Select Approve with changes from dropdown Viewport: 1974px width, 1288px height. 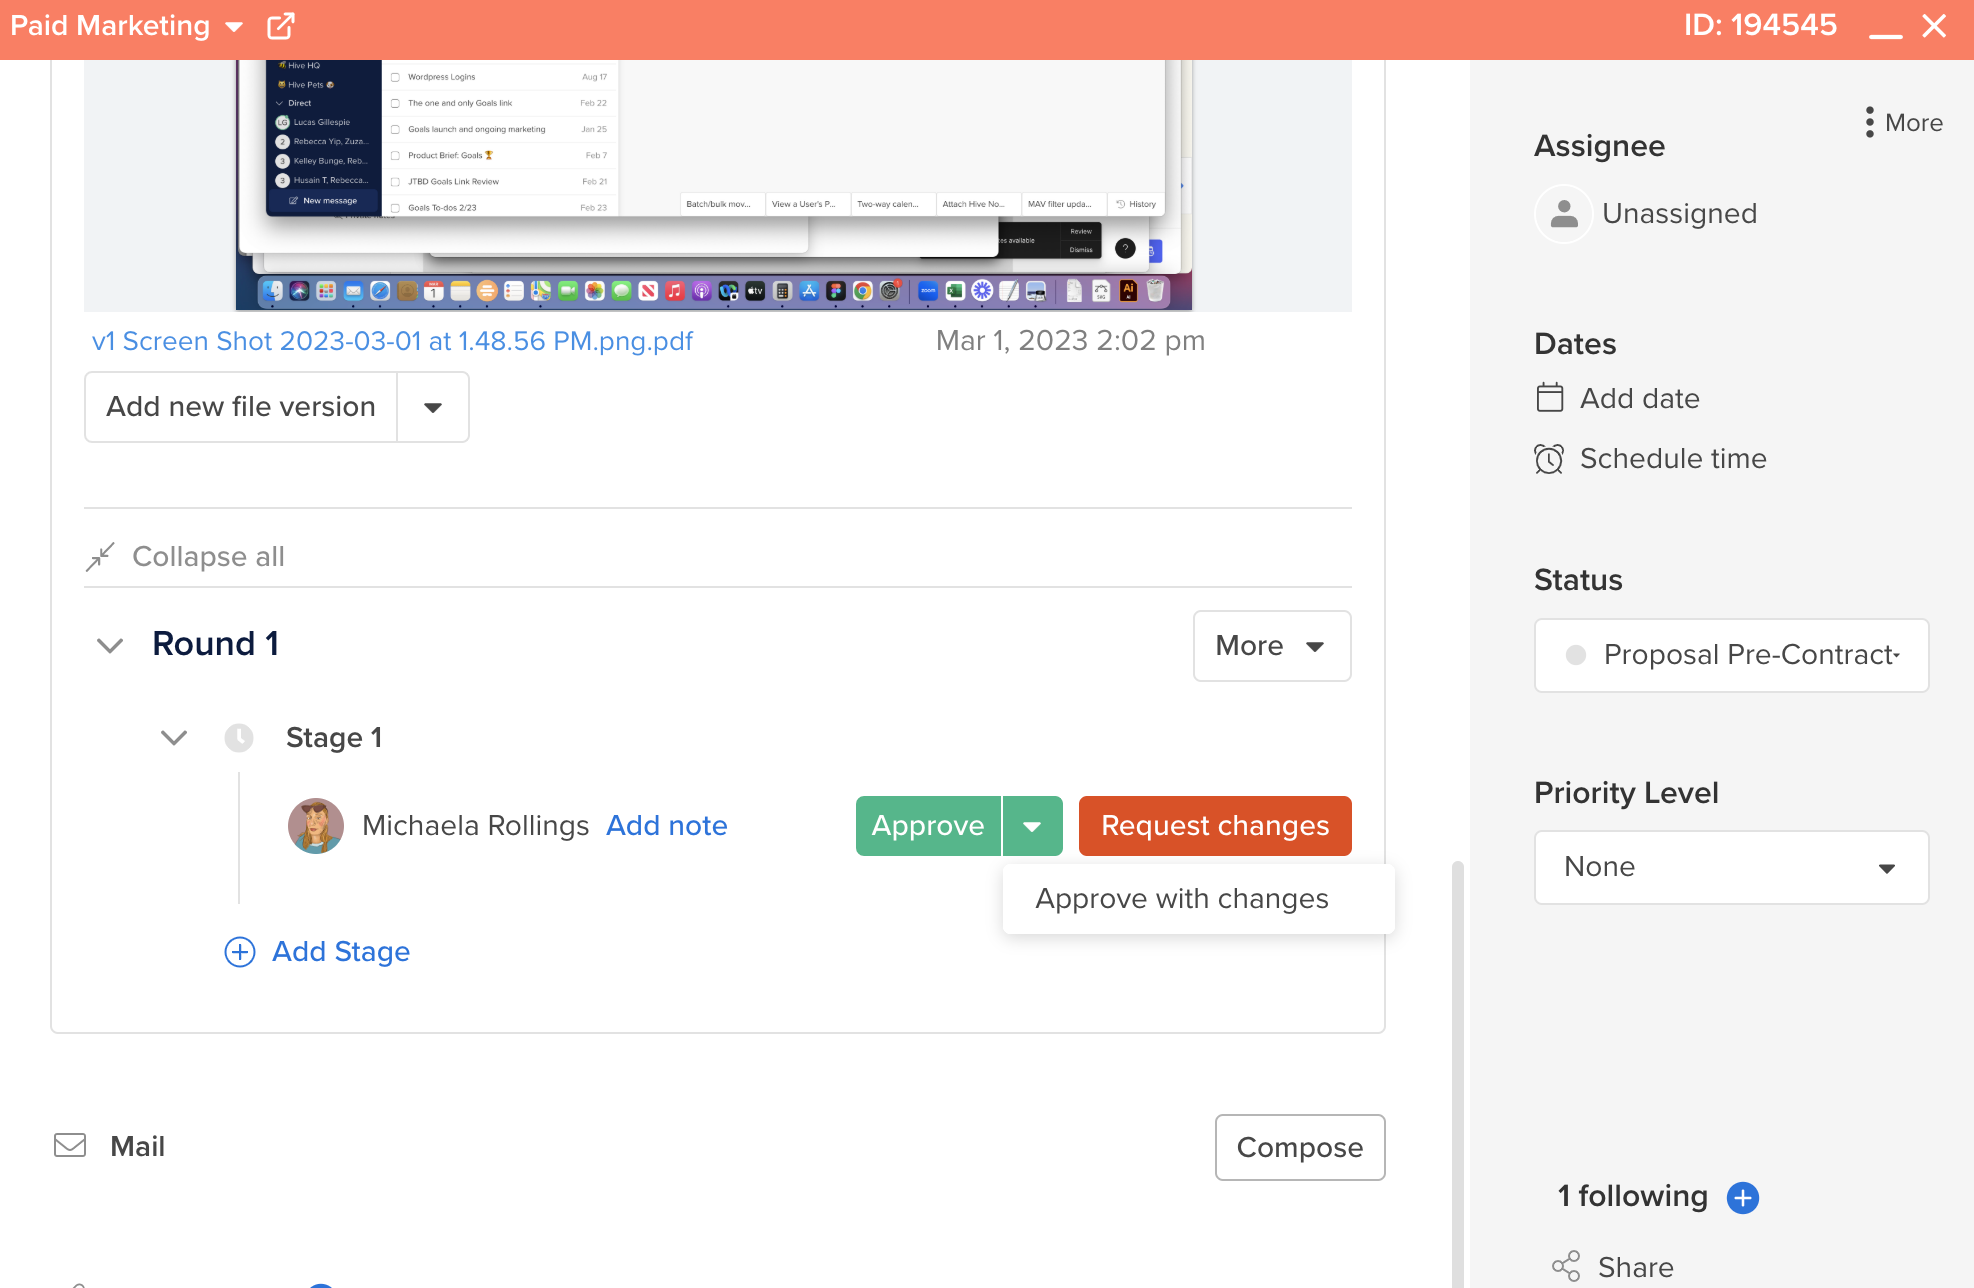pyautogui.click(x=1180, y=897)
